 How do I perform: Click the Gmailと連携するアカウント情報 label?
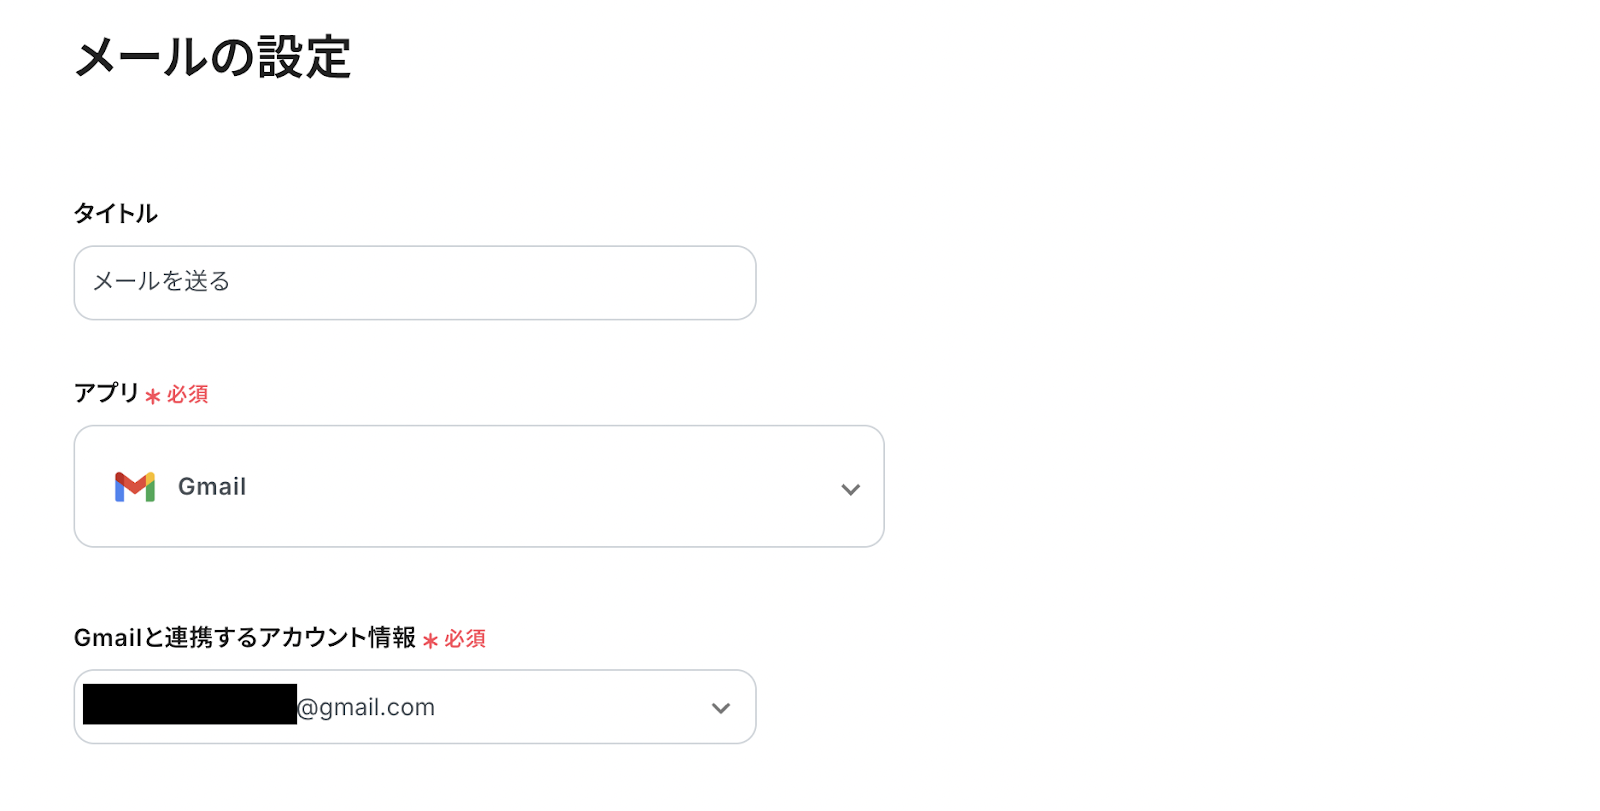click(x=245, y=638)
